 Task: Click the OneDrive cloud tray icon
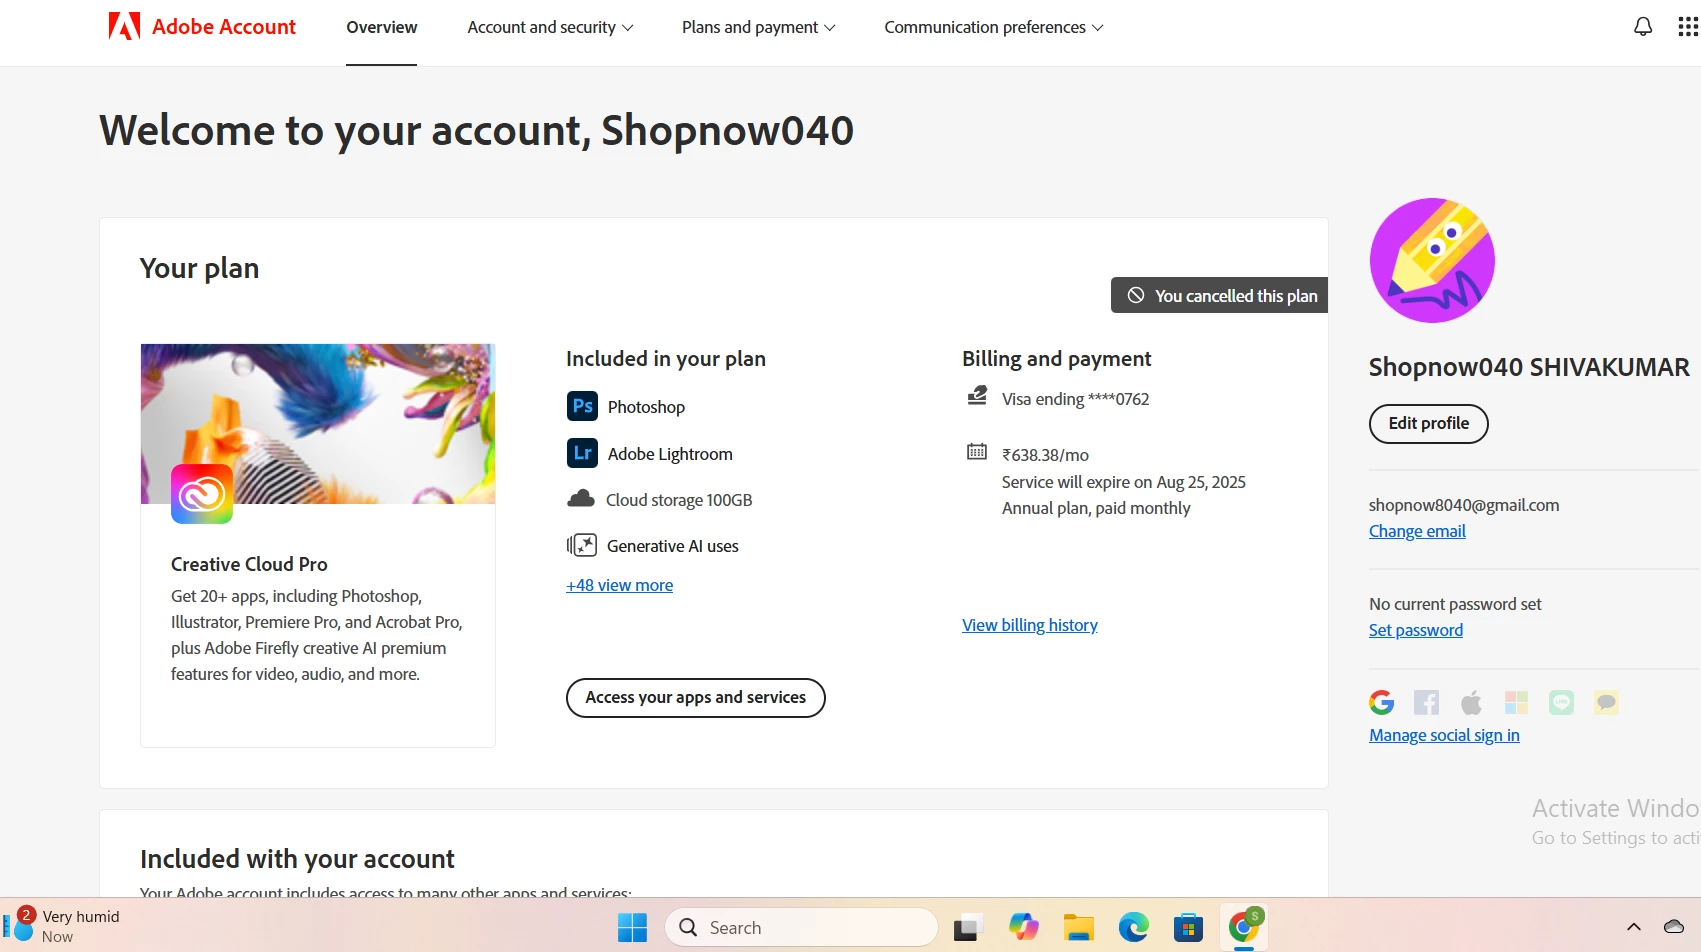pos(1673,927)
